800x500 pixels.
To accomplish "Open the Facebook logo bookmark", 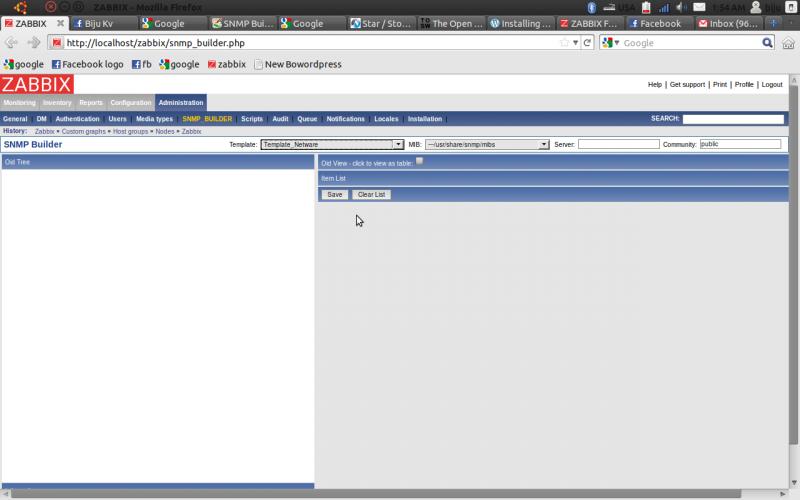I will (88, 64).
